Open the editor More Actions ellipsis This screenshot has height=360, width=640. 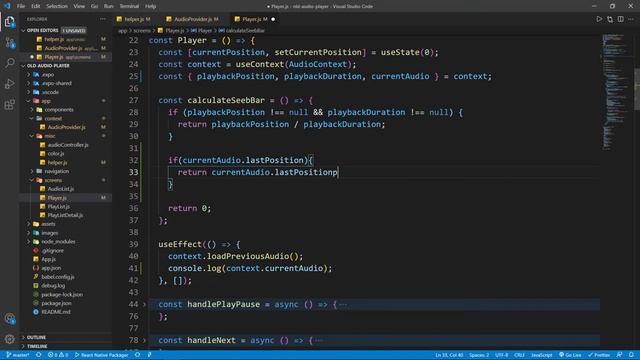click(x=631, y=19)
